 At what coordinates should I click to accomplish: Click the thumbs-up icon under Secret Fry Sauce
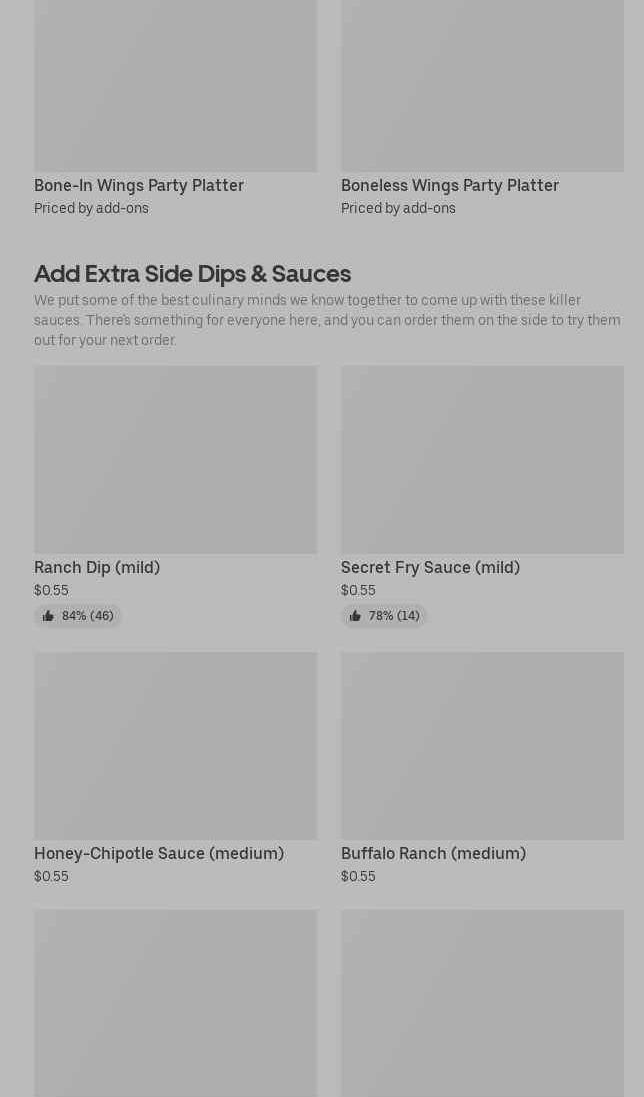[355, 616]
